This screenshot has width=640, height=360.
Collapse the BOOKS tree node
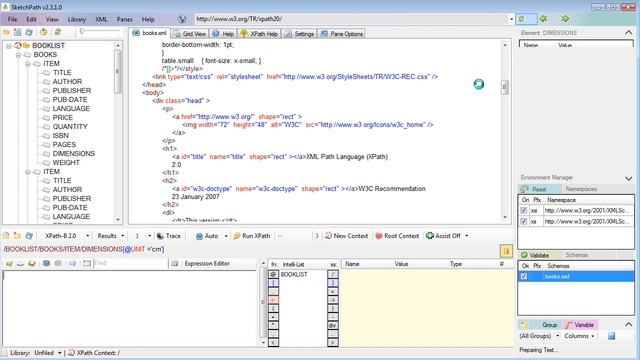[x=18, y=55]
